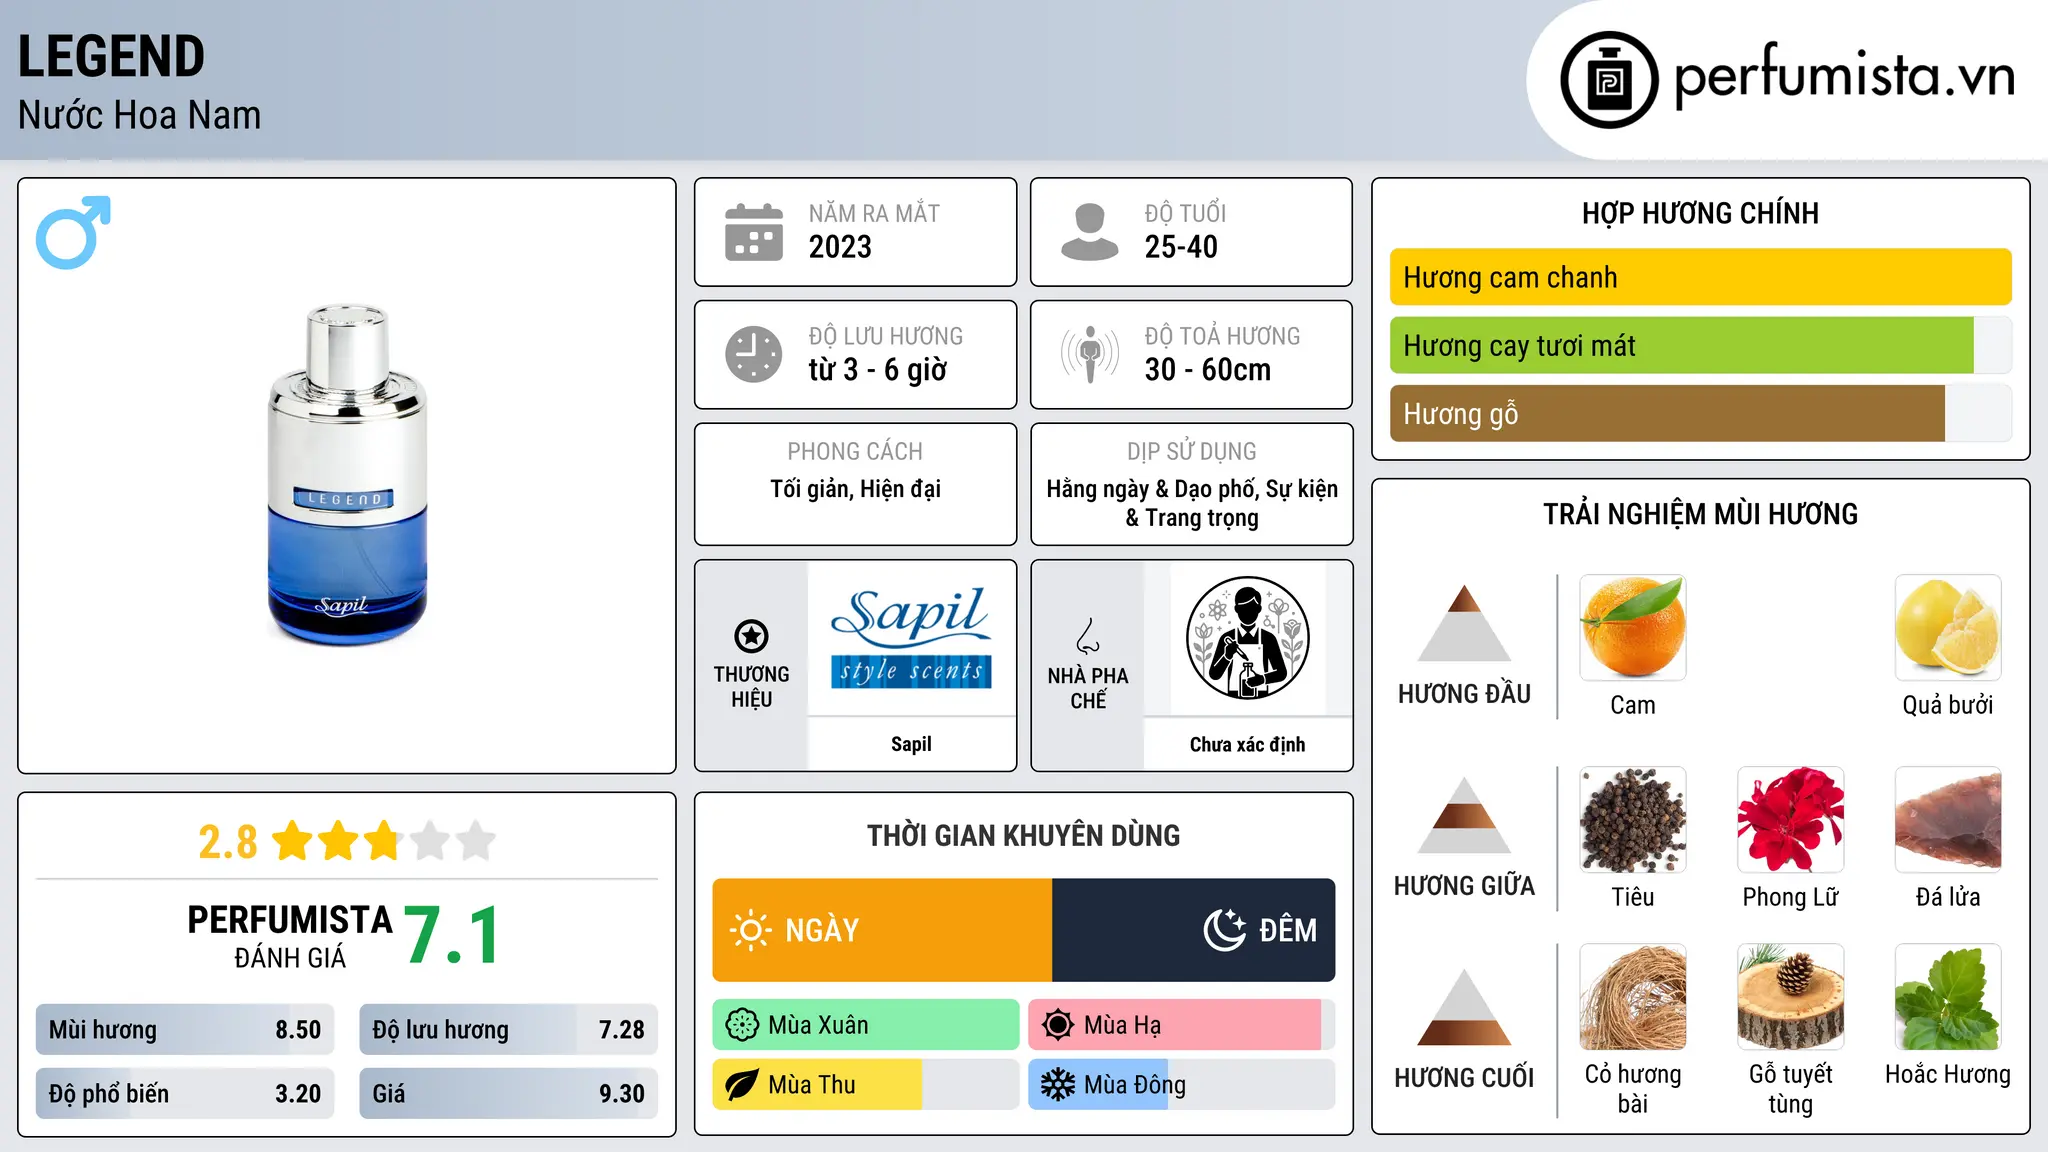Click the flower icon next to Mùa Xuân

(742, 1025)
